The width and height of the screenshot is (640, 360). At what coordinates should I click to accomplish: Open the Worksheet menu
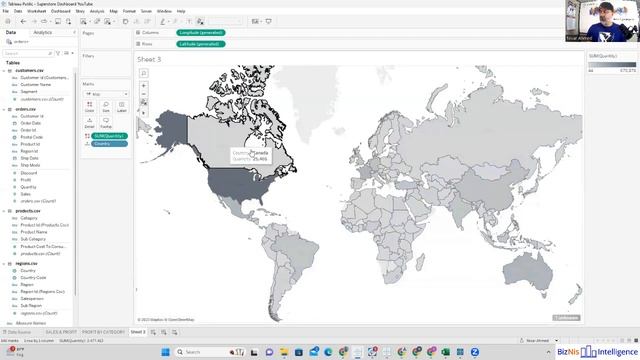tap(37, 11)
